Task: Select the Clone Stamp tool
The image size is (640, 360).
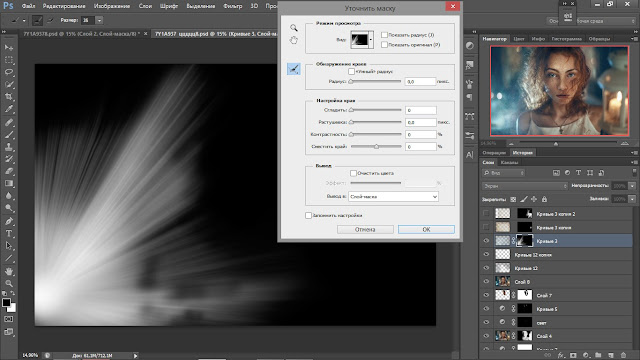Action: (x=9, y=147)
